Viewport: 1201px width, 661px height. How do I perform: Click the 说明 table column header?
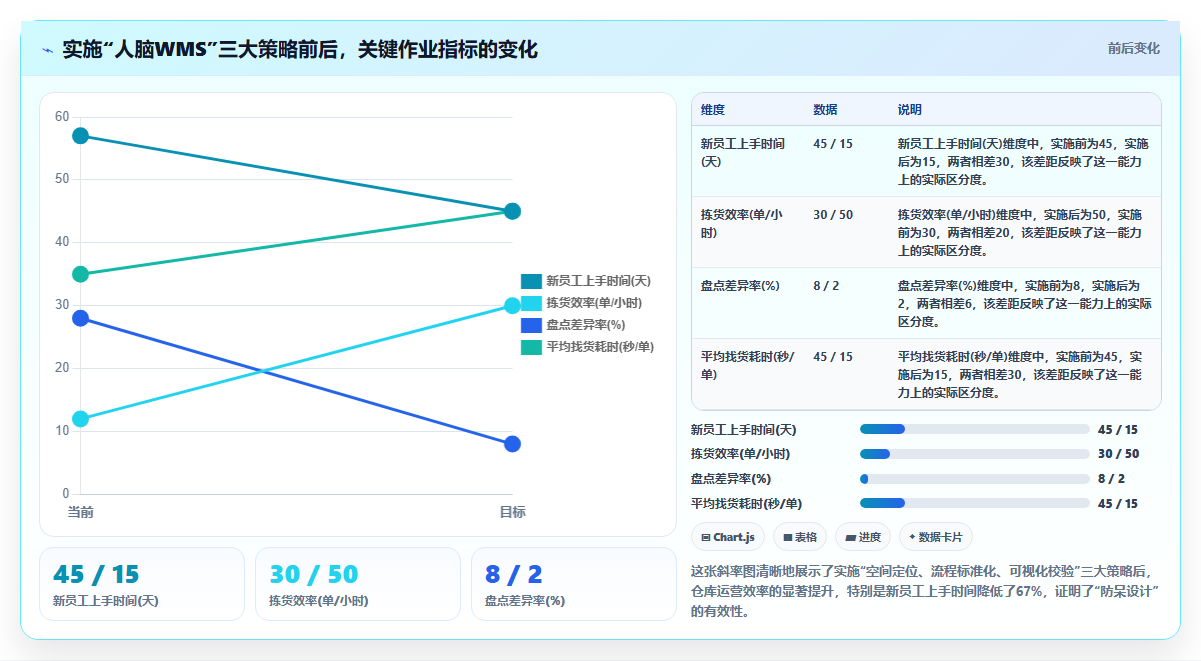909,110
